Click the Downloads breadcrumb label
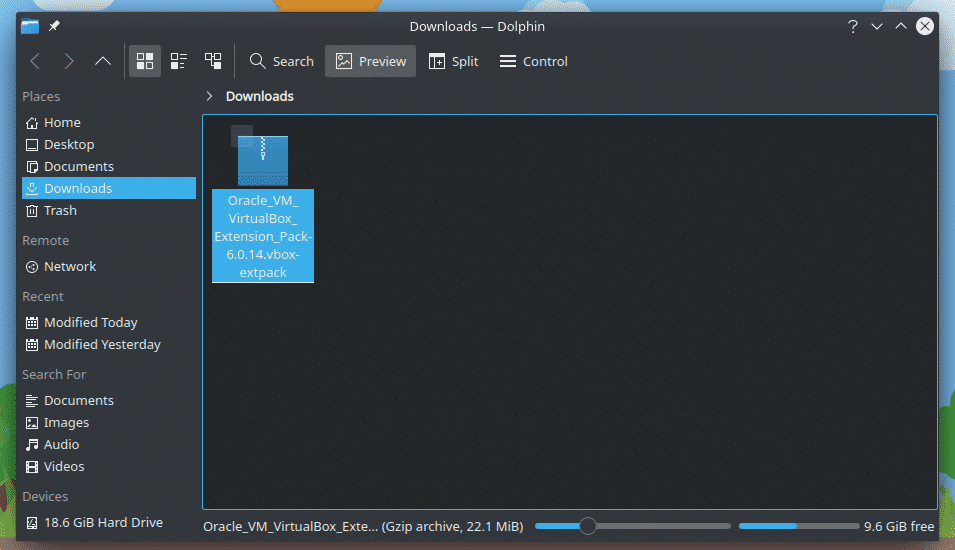The height and width of the screenshot is (550, 955). pos(259,96)
